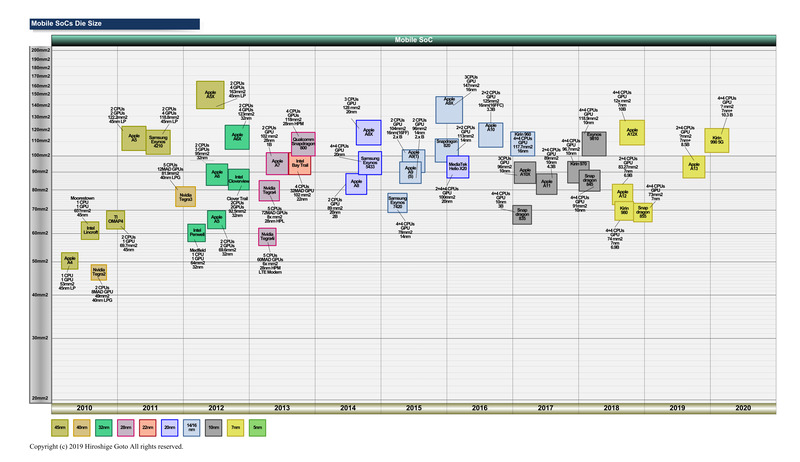The image size is (800, 462).
Task: Click the 30mm2 axis label
Action: tap(40, 338)
